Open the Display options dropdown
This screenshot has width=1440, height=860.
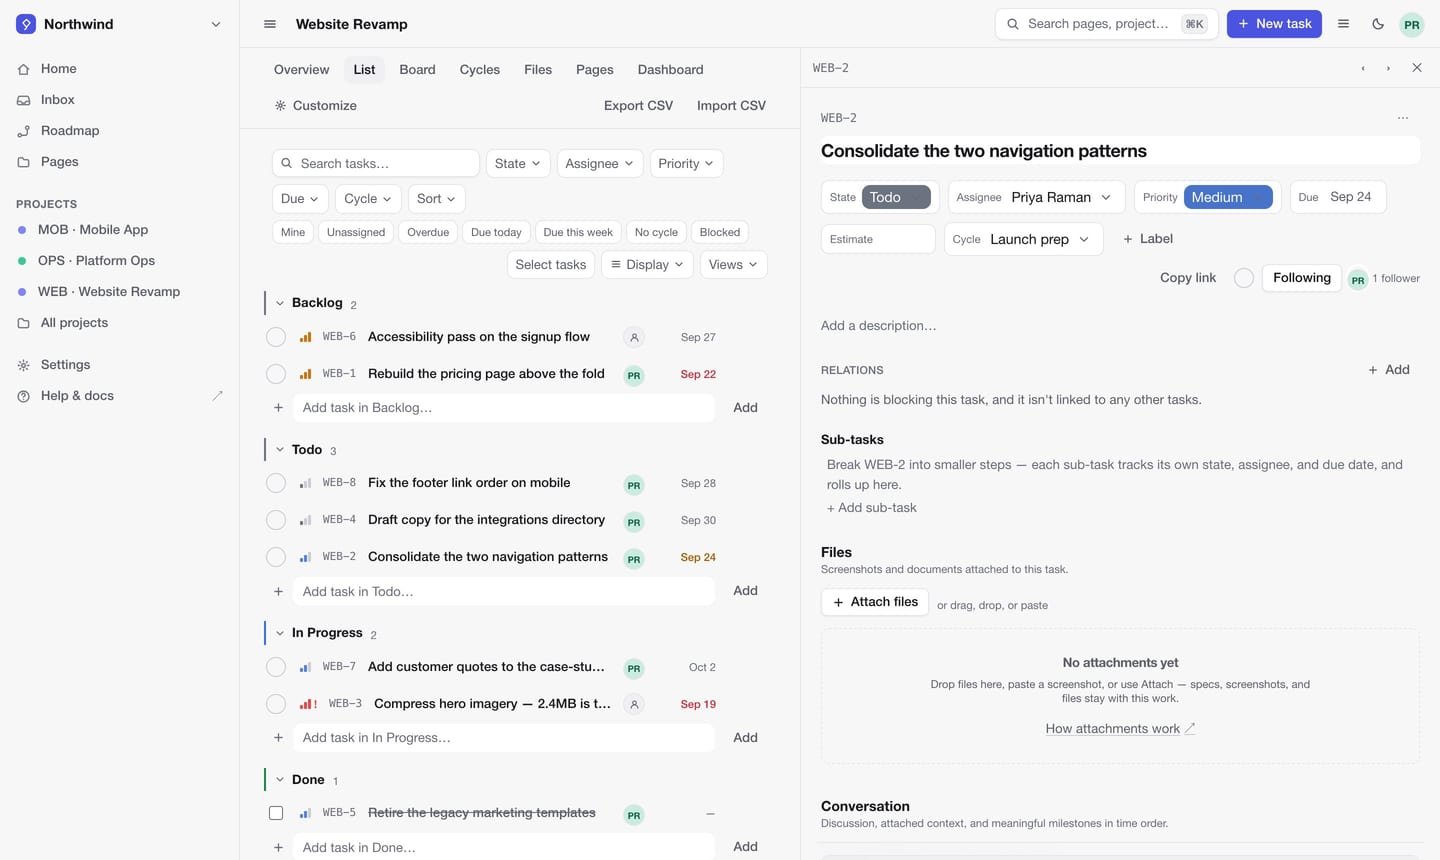pyautogui.click(x=647, y=265)
